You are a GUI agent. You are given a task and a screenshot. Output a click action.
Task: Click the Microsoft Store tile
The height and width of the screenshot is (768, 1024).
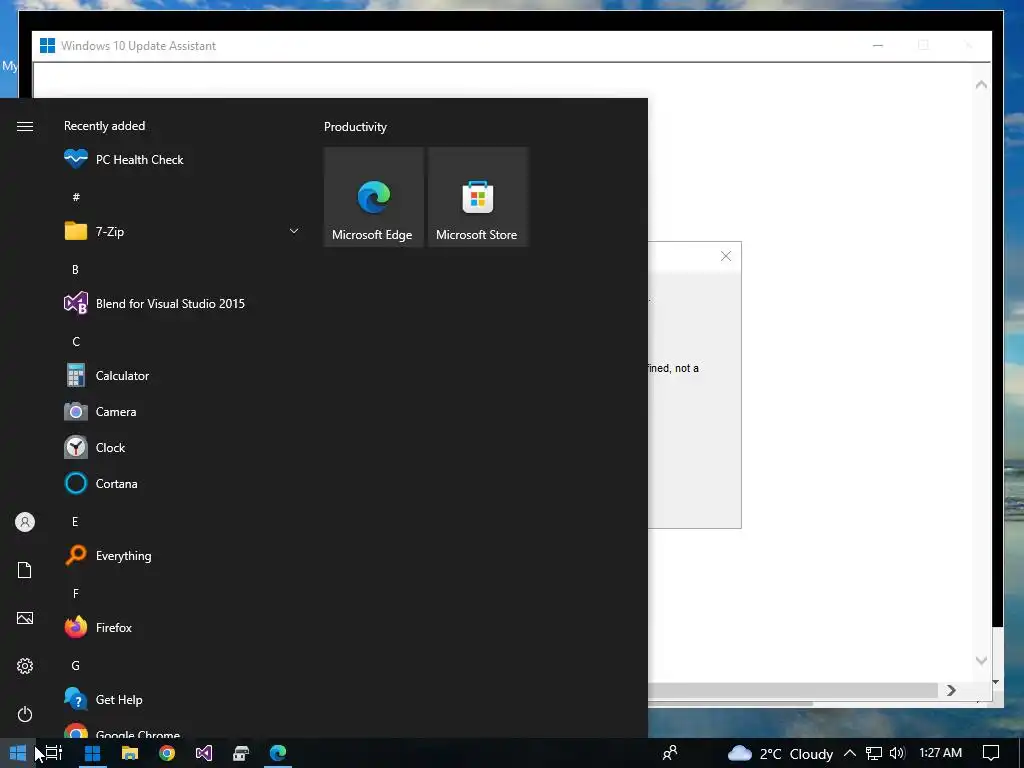coord(477,197)
